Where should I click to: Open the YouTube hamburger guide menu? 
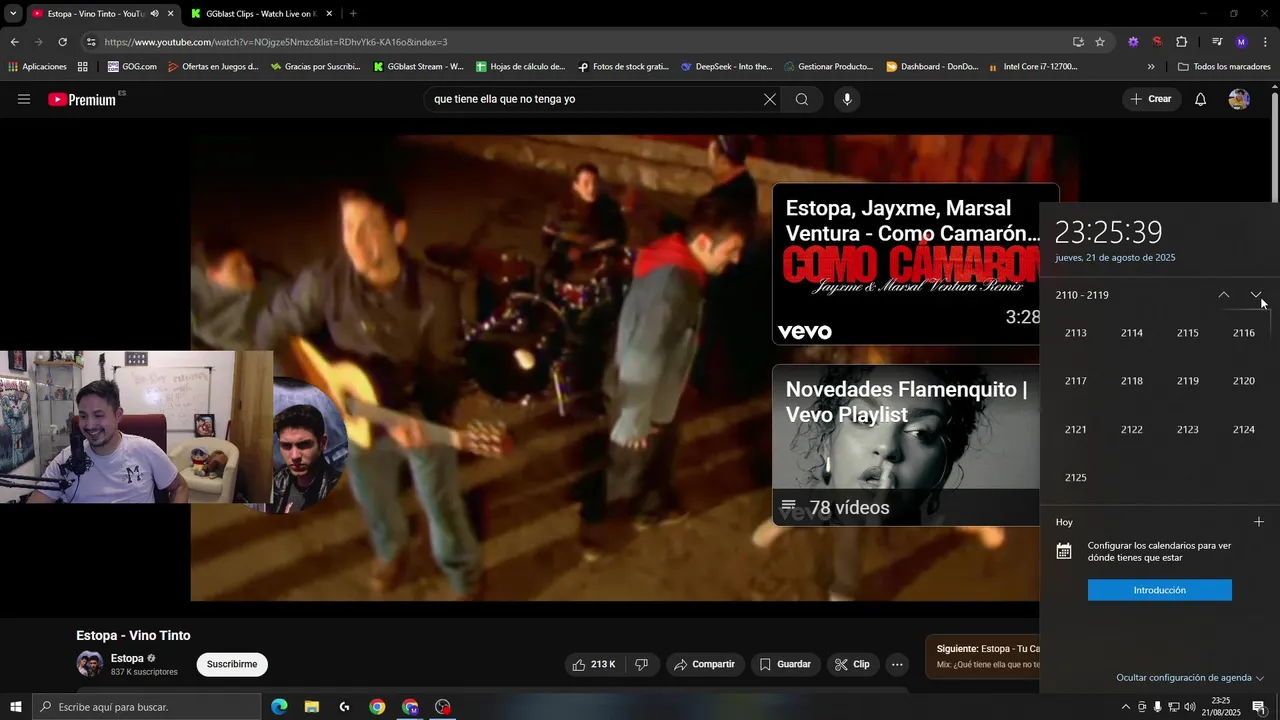[24, 99]
